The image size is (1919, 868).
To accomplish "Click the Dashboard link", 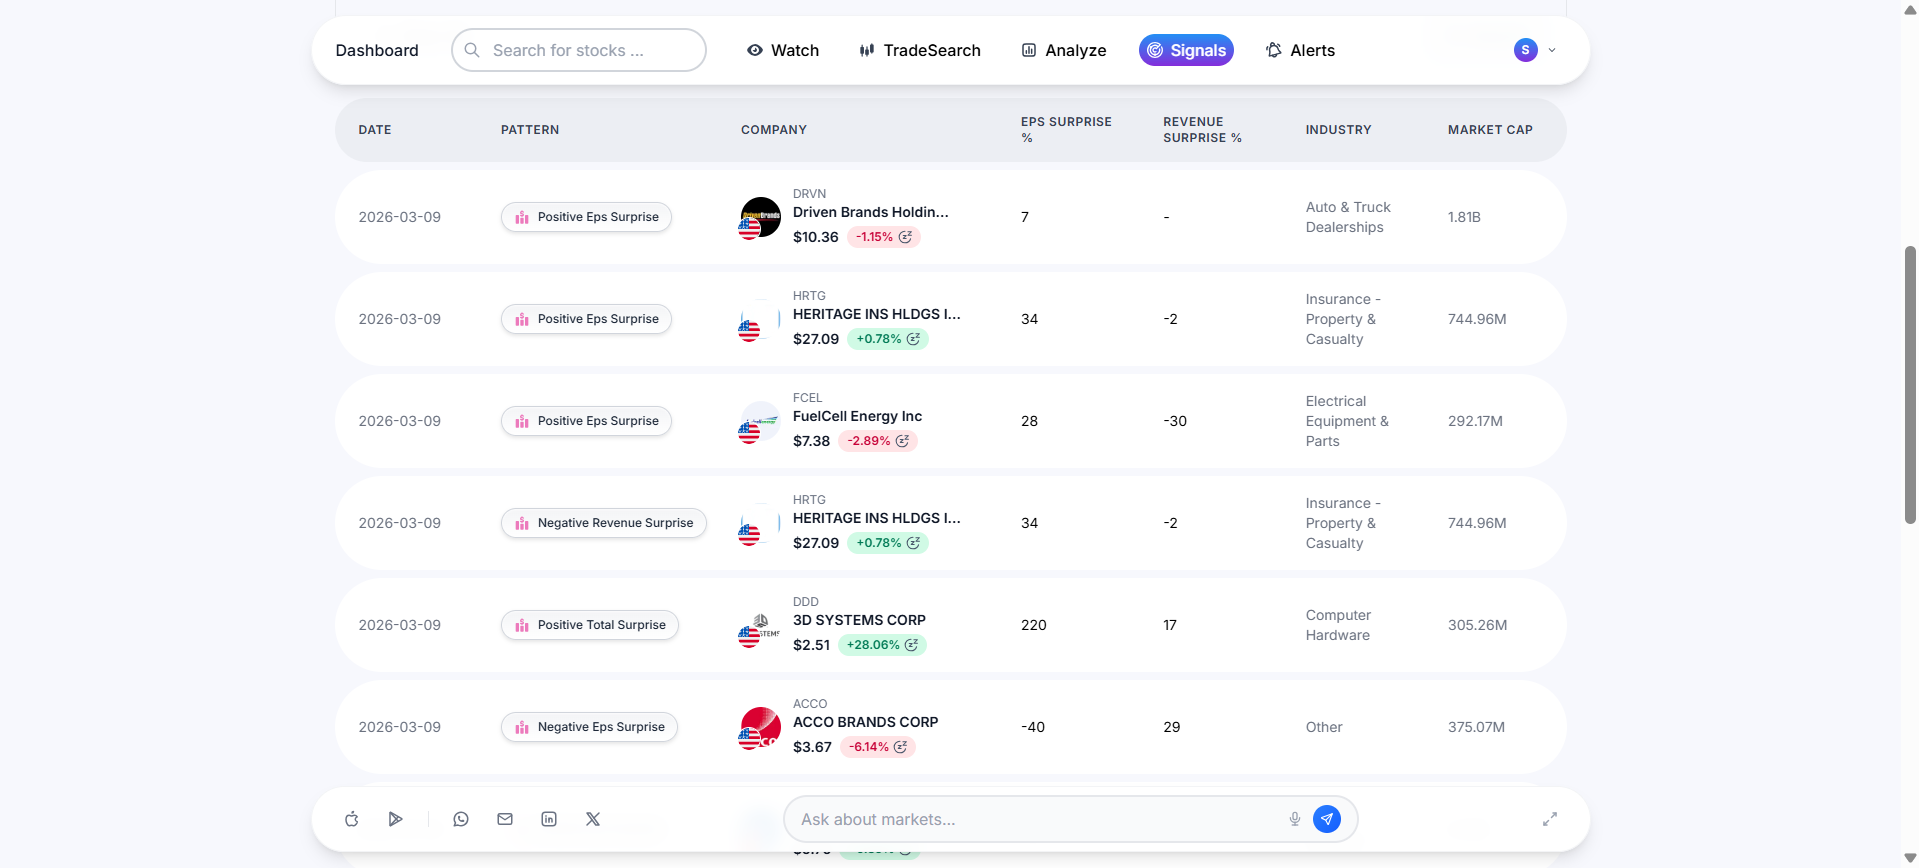I will (377, 50).
